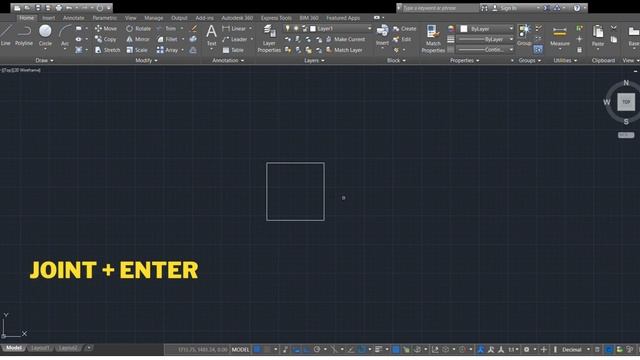
Task: Click the Paste clipboard icon
Action: pyautogui.click(x=598, y=35)
